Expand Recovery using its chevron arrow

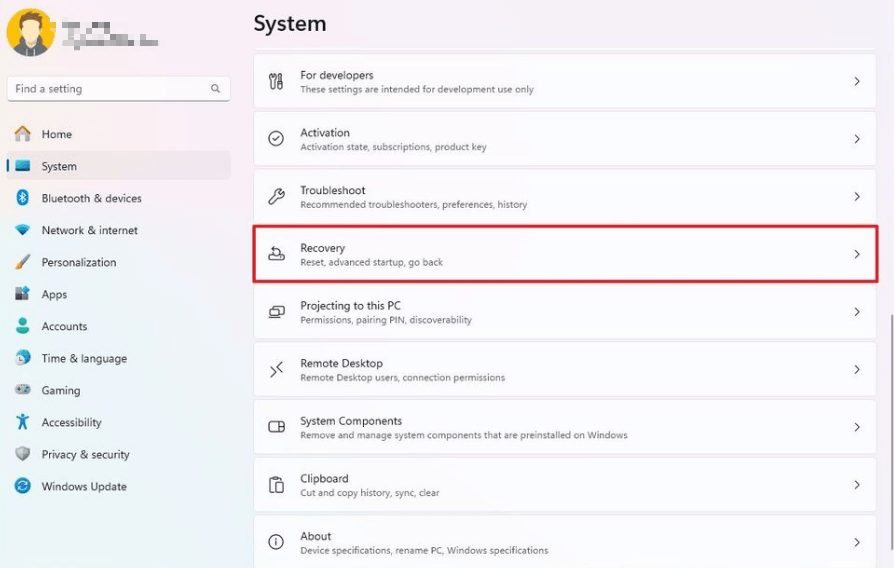click(856, 254)
